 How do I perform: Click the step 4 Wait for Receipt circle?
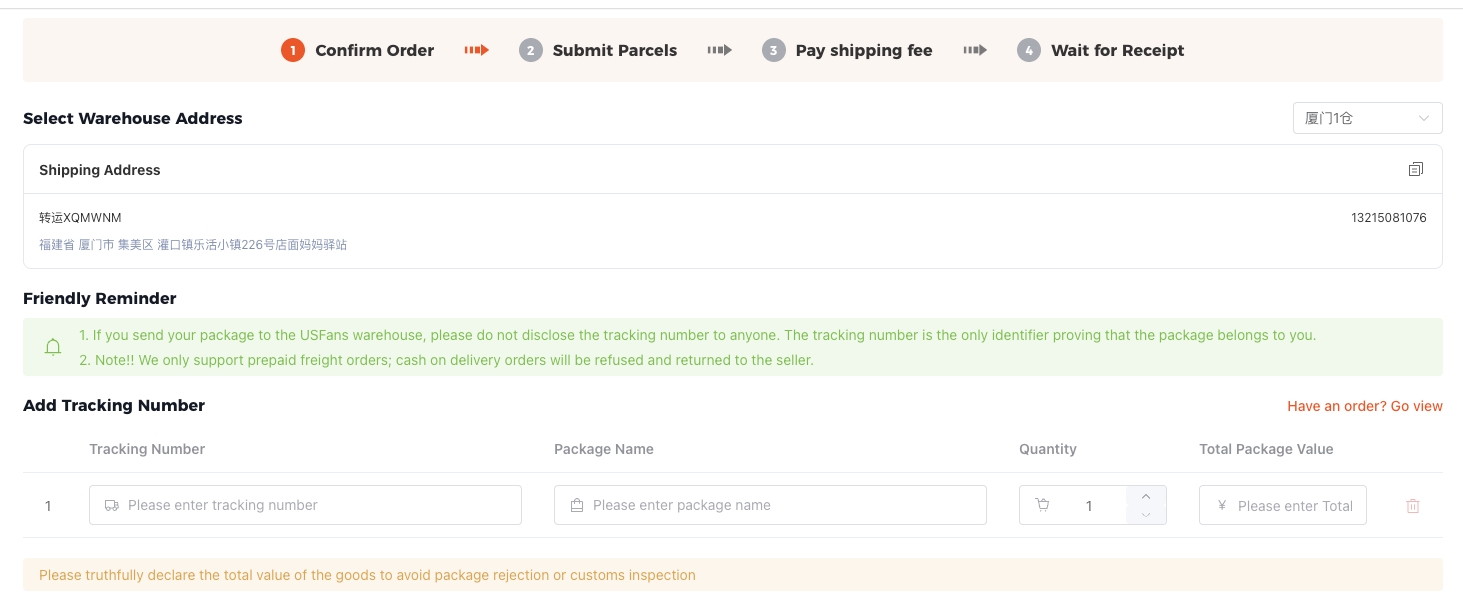1029,50
